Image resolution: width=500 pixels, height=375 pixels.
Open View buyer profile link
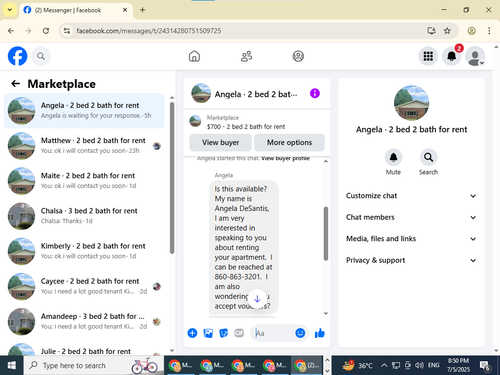tap(285, 158)
